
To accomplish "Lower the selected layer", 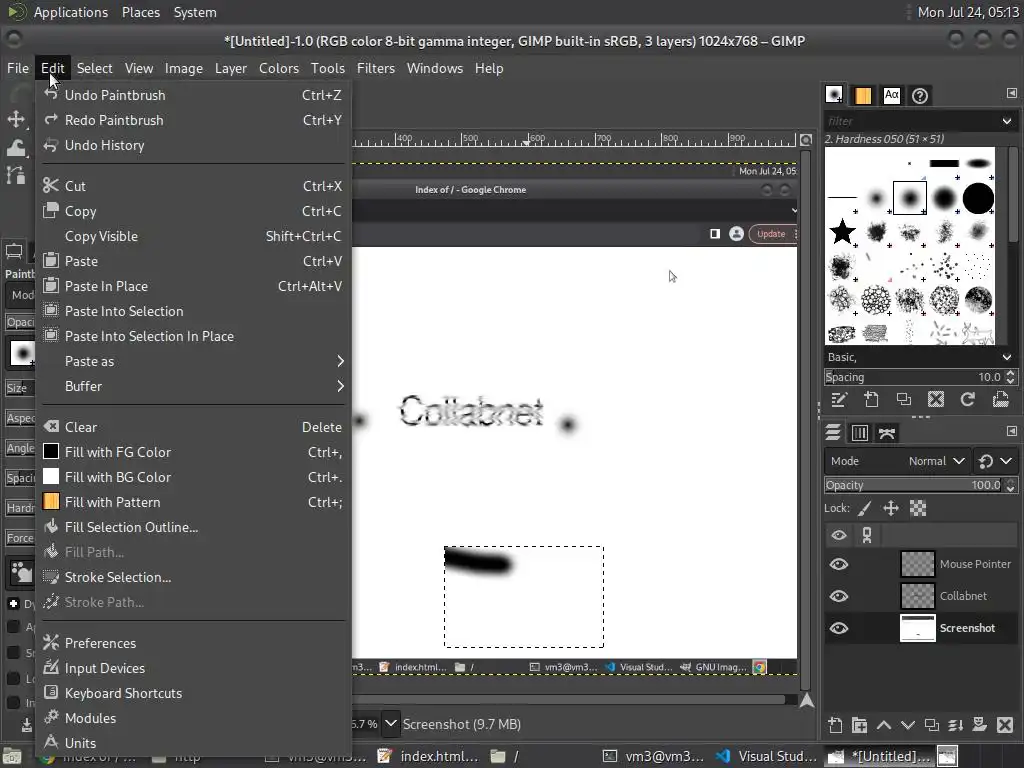I will (x=908, y=724).
